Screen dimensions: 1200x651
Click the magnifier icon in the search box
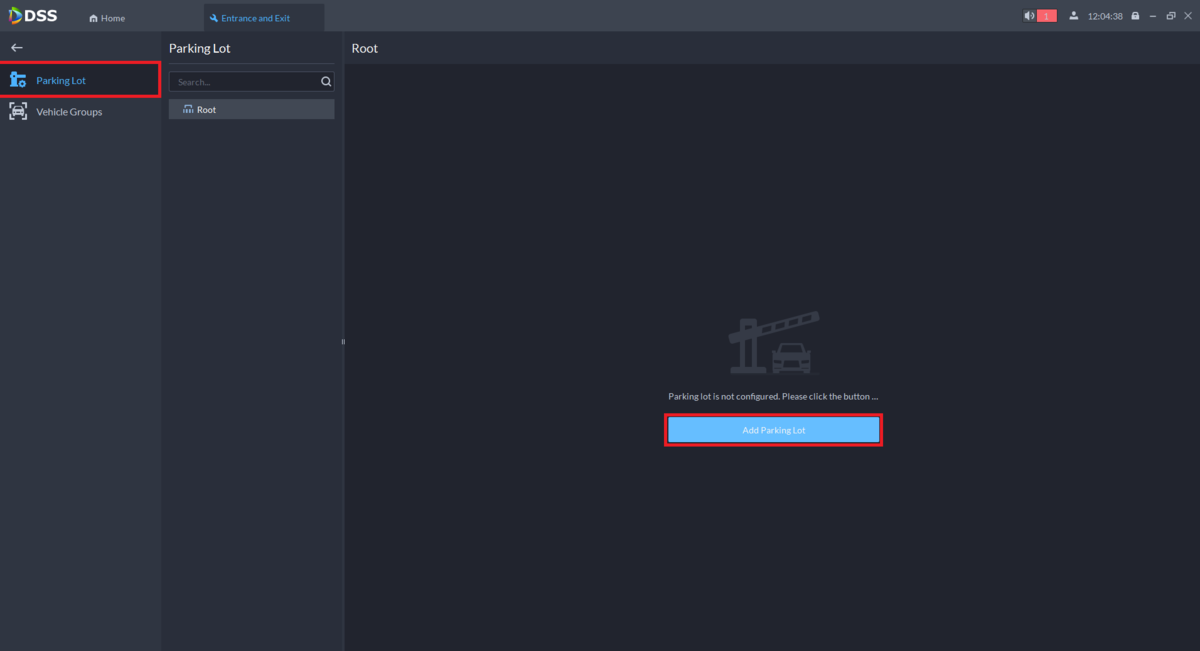coord(326,82)
